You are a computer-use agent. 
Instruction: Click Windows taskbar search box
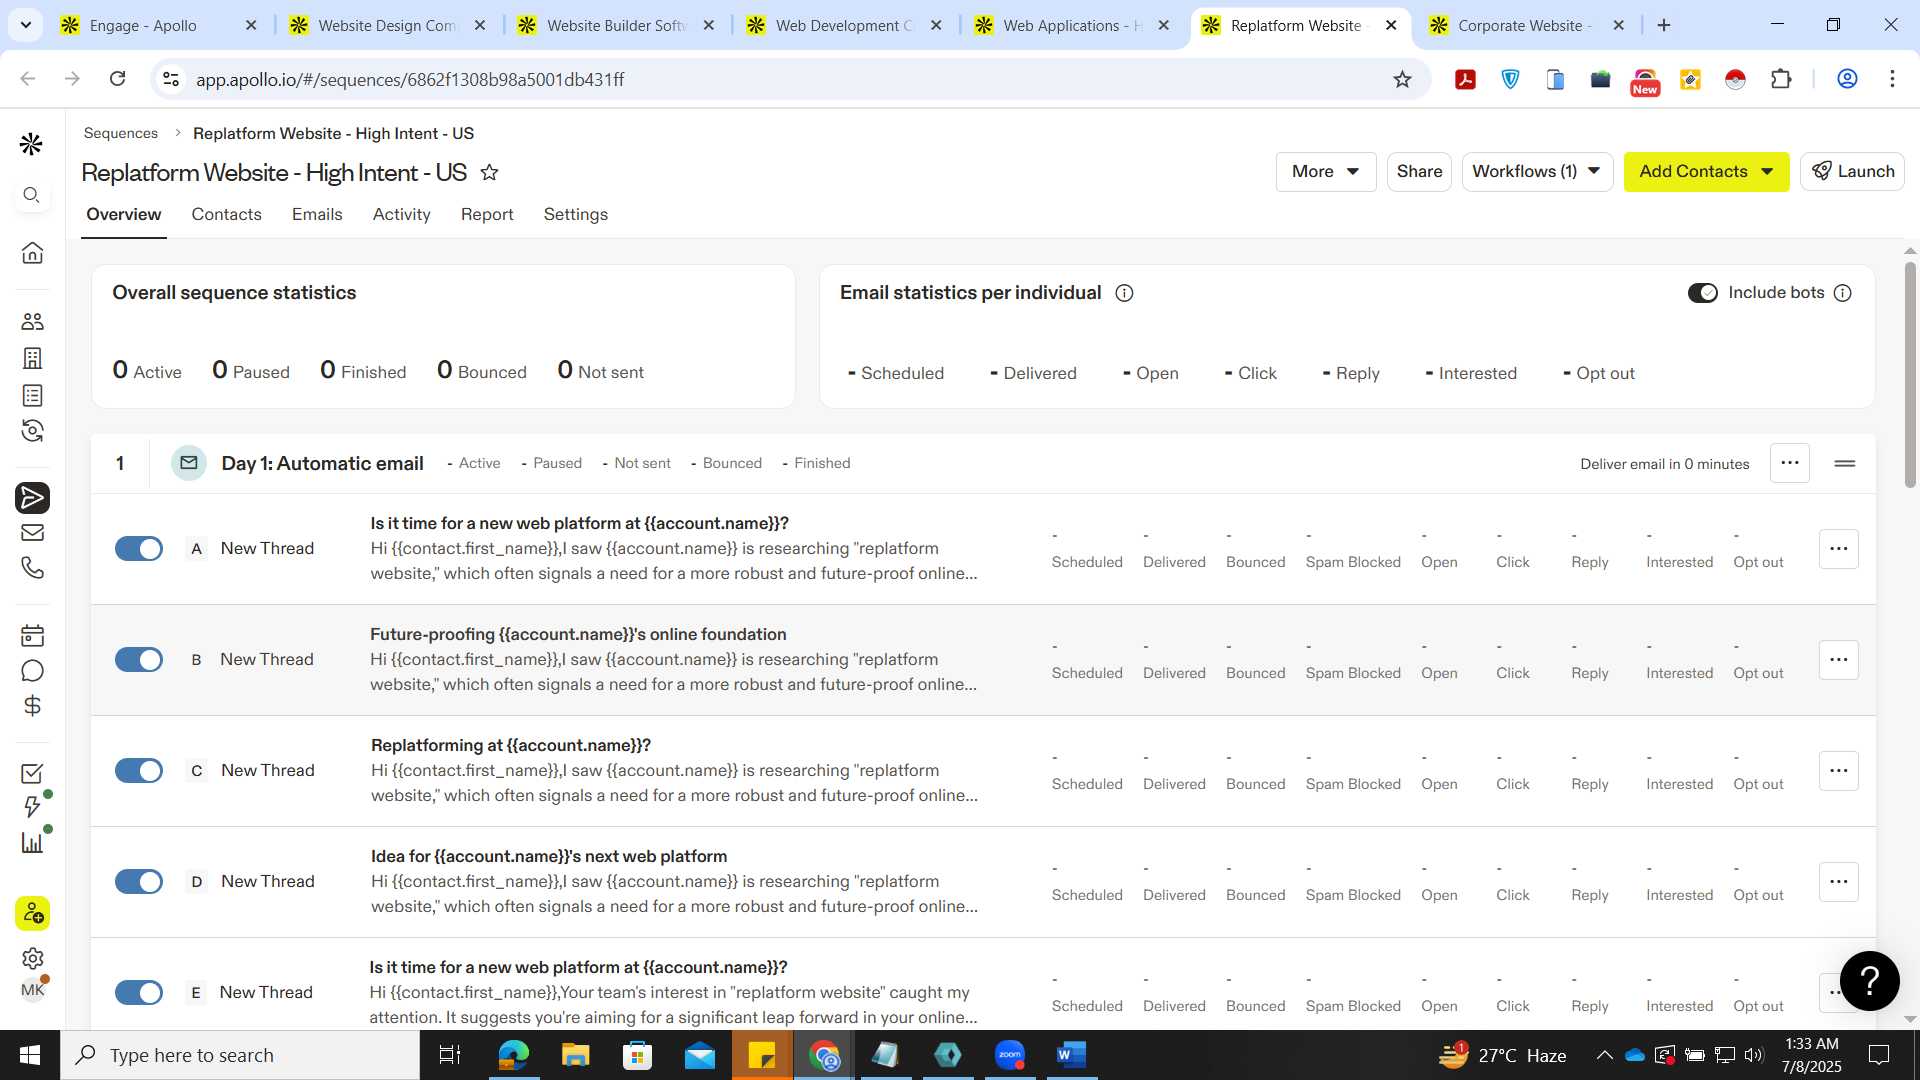[x=240, y=1055]
